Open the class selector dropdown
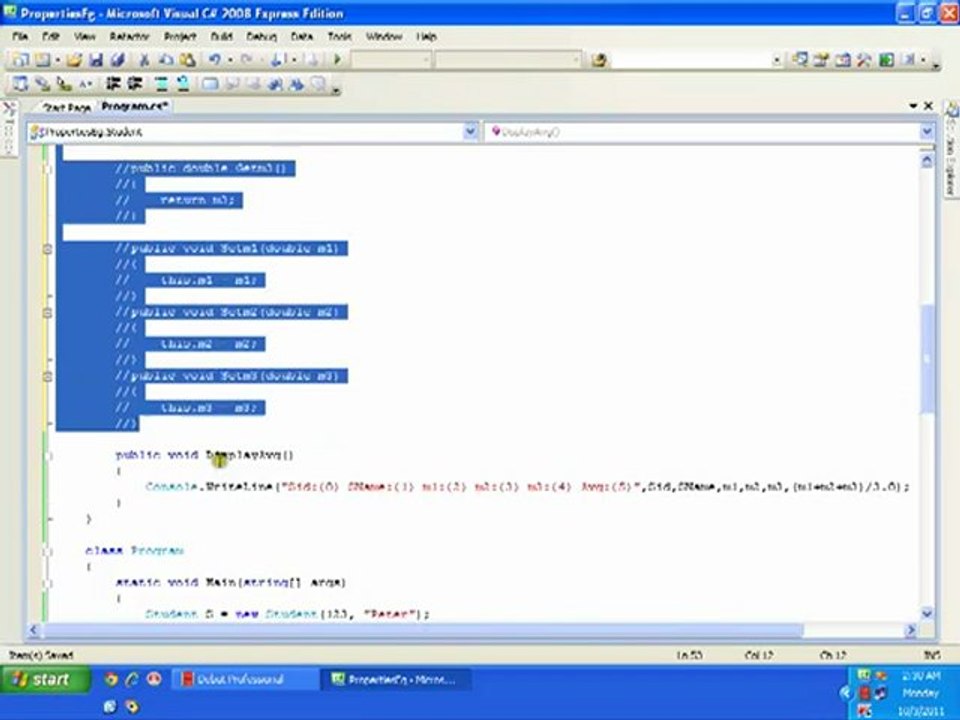 pyautogui.click(x=470, y=131)
